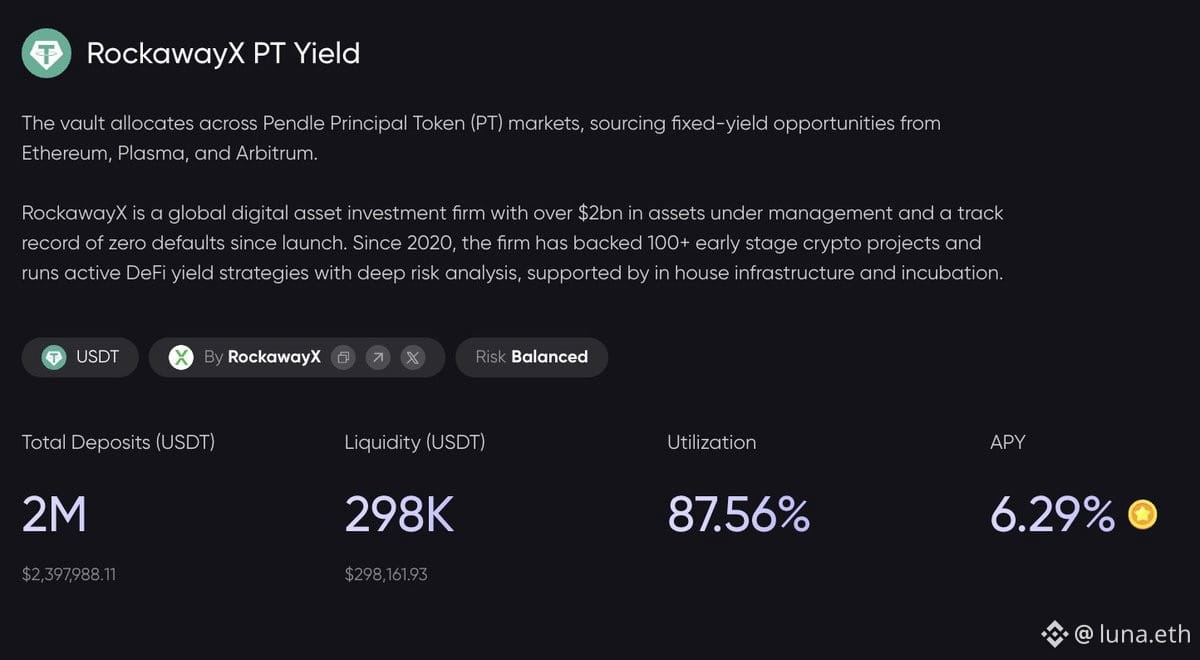Open the RockawayX external link arrow

[x=377, y=357]
